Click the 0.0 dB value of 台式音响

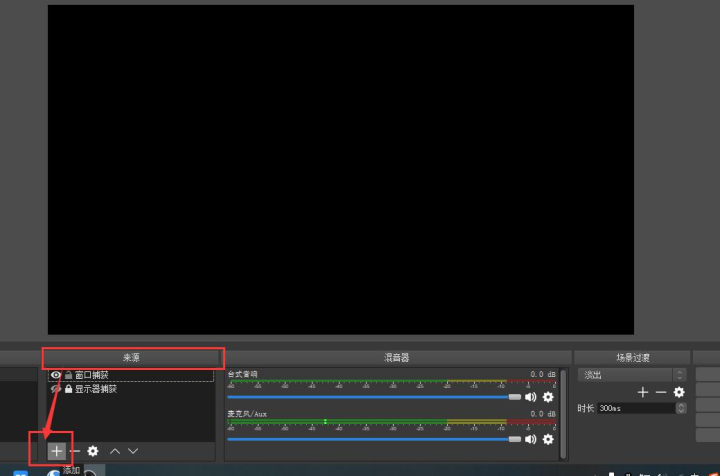click(543, 375)
